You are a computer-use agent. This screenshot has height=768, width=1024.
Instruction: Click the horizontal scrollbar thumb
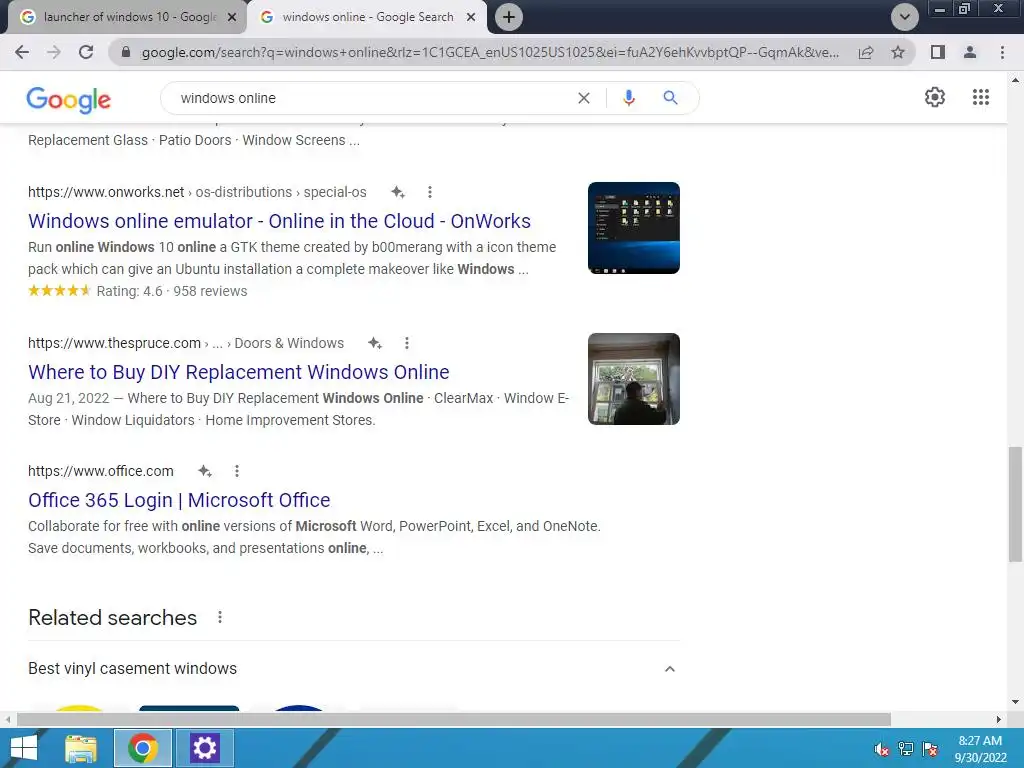point(454,719)
